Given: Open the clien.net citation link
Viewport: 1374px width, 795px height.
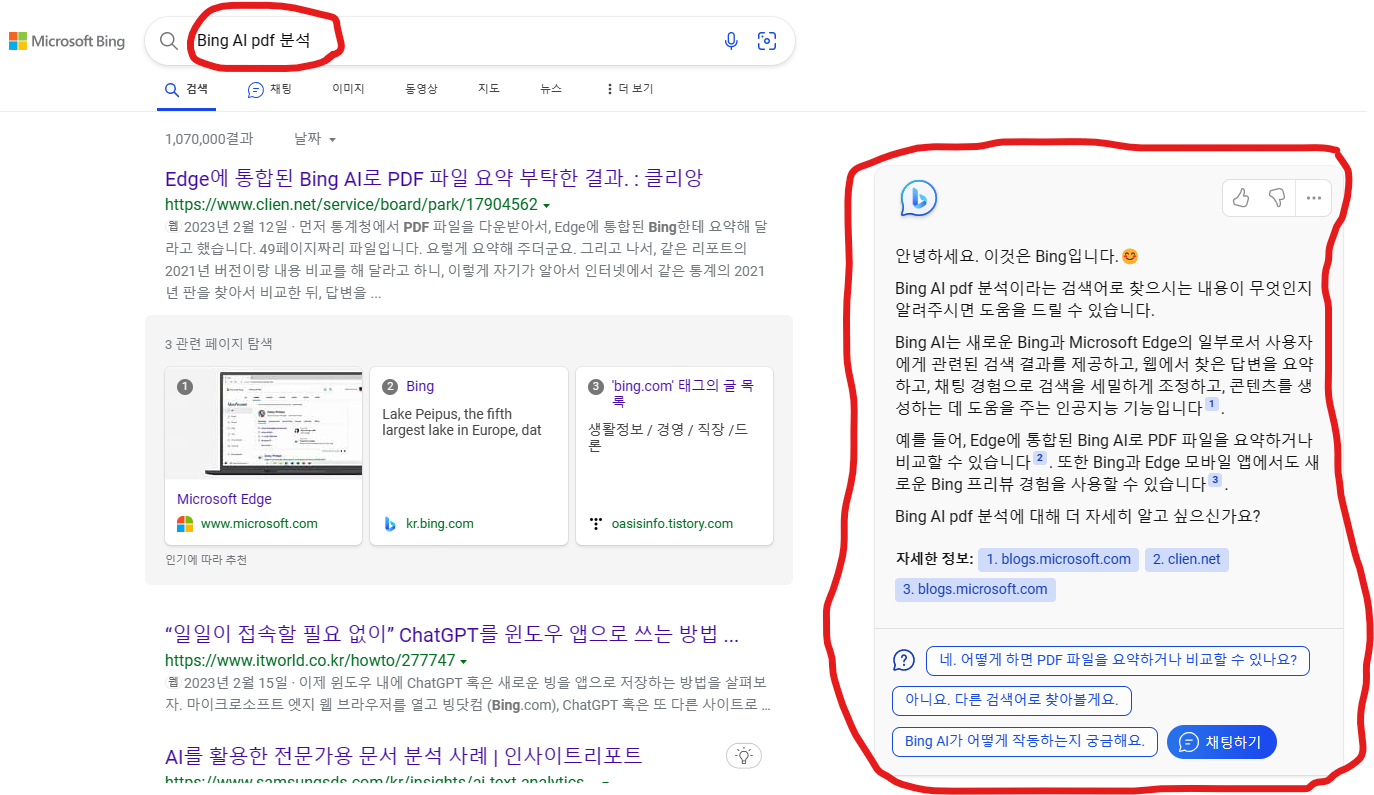Looking at the screenshot, I should click(x=1187, y=559).
